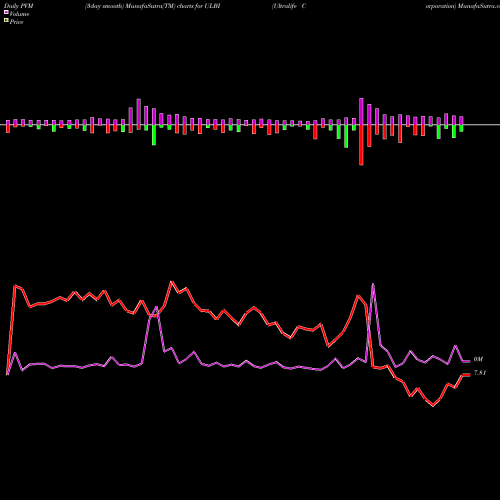The height and width of the screenshot is (500, 500).
Task: Select the 'Volume' legend label
Action: click(x=19, y=14)
